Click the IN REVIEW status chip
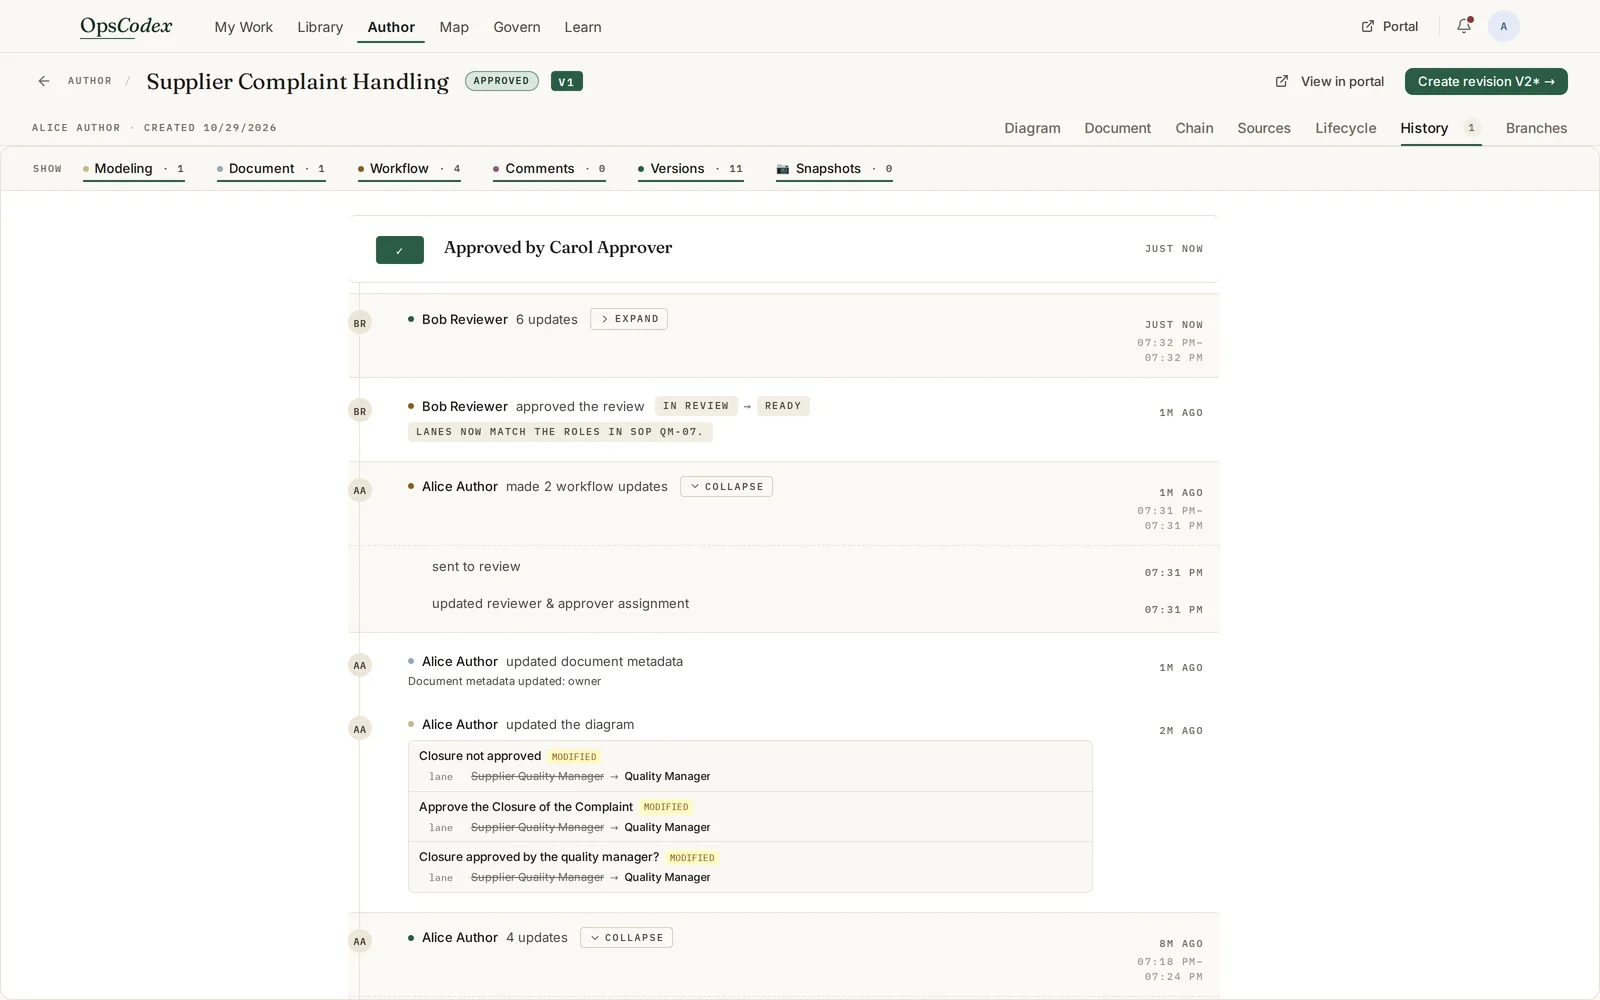 (x=696, y=406)
